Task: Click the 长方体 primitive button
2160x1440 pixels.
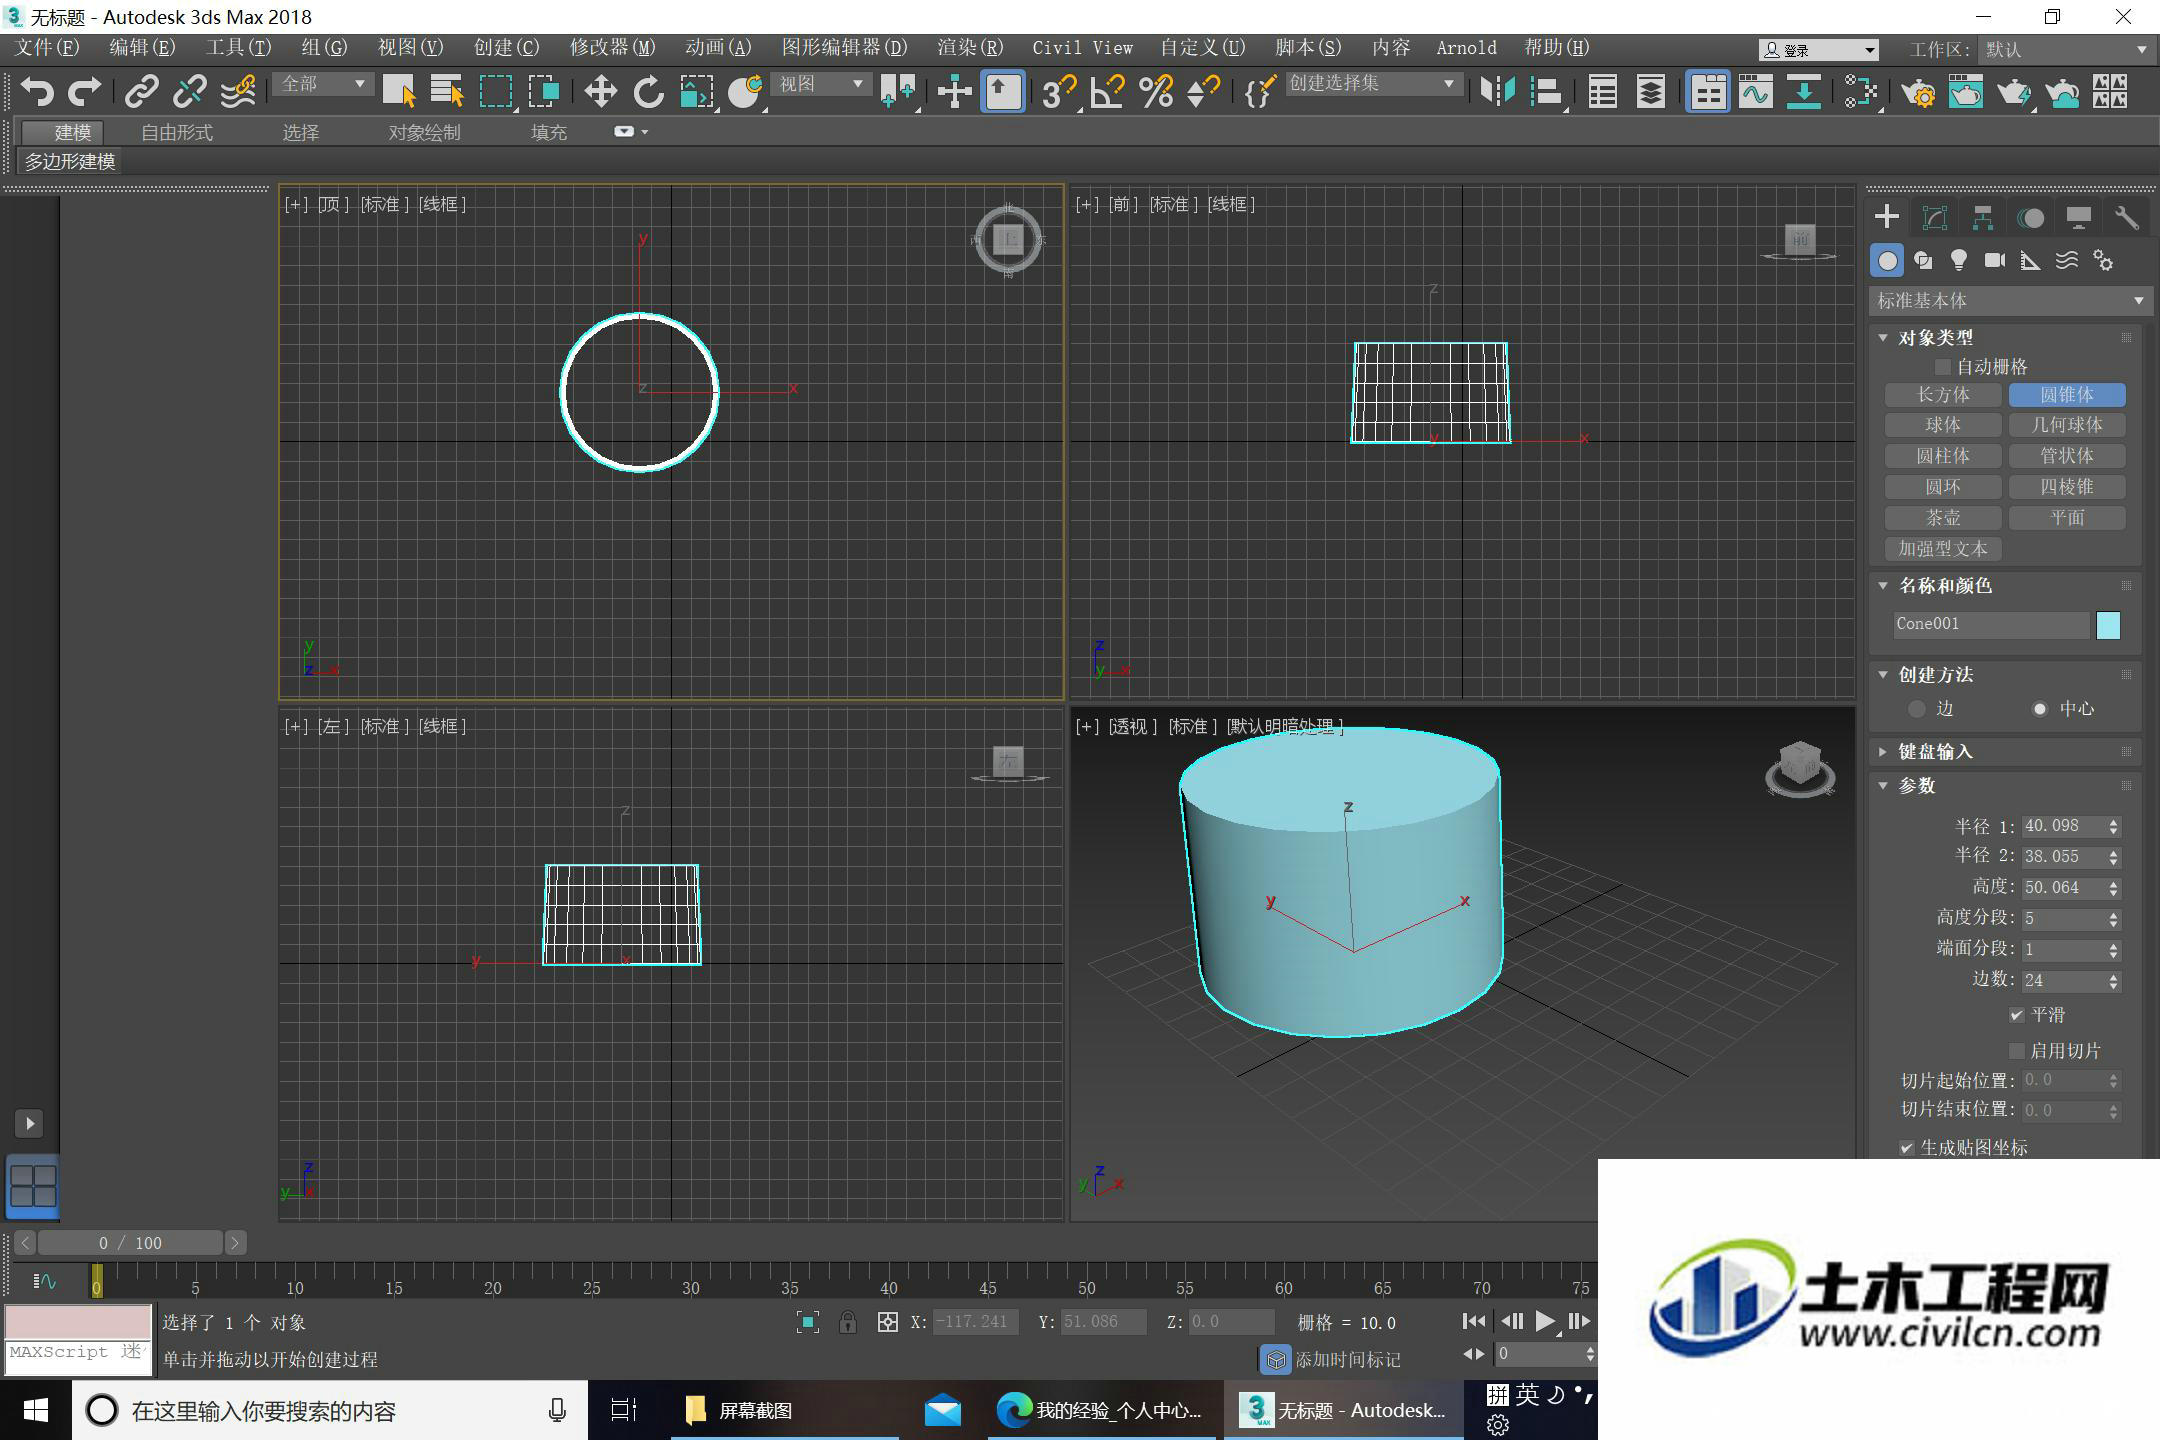Action: [1943, 395]
